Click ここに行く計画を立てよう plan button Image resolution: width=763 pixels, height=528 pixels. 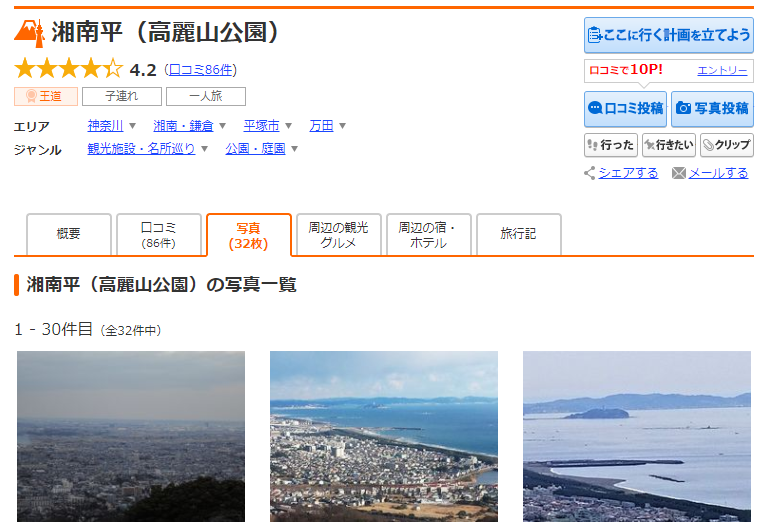coord(669,35)
